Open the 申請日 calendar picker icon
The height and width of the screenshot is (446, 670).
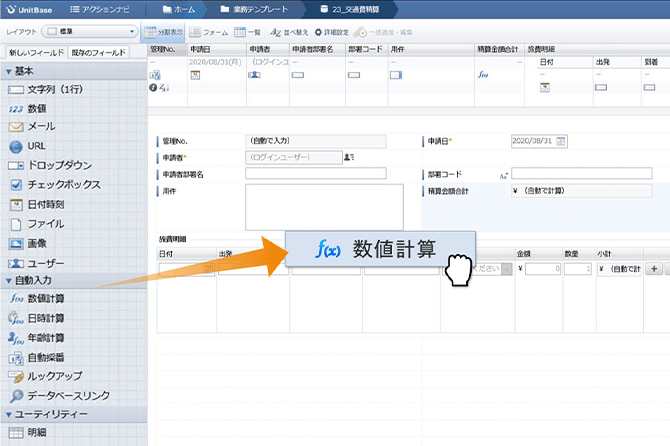[561, 141]
